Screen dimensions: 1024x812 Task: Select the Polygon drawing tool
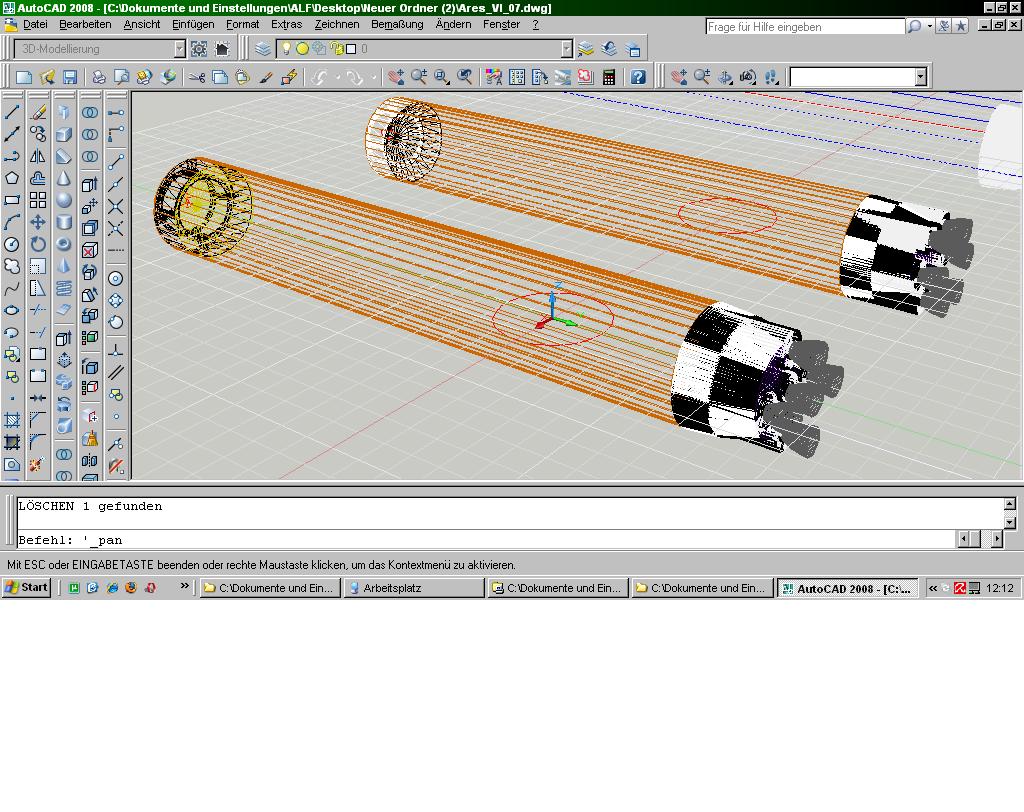(12, 178)
